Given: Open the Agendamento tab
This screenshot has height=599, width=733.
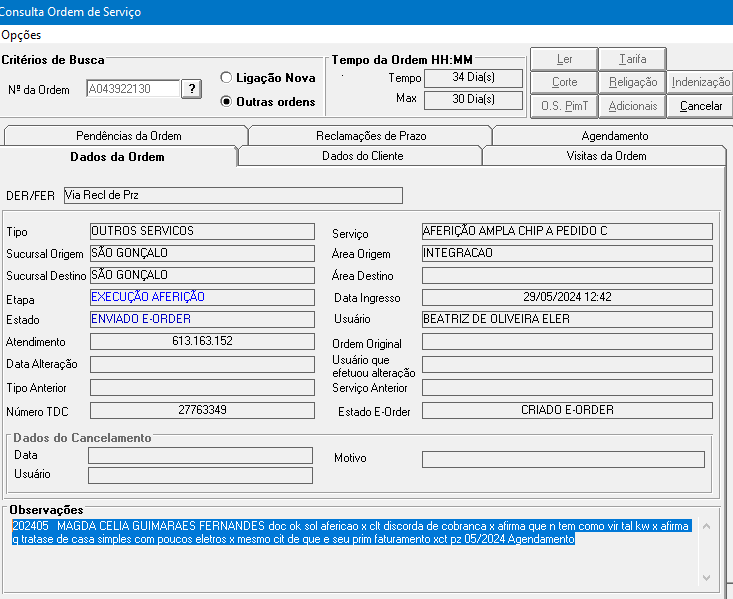Looking at the screenshot, I should (x=614, y=136).
